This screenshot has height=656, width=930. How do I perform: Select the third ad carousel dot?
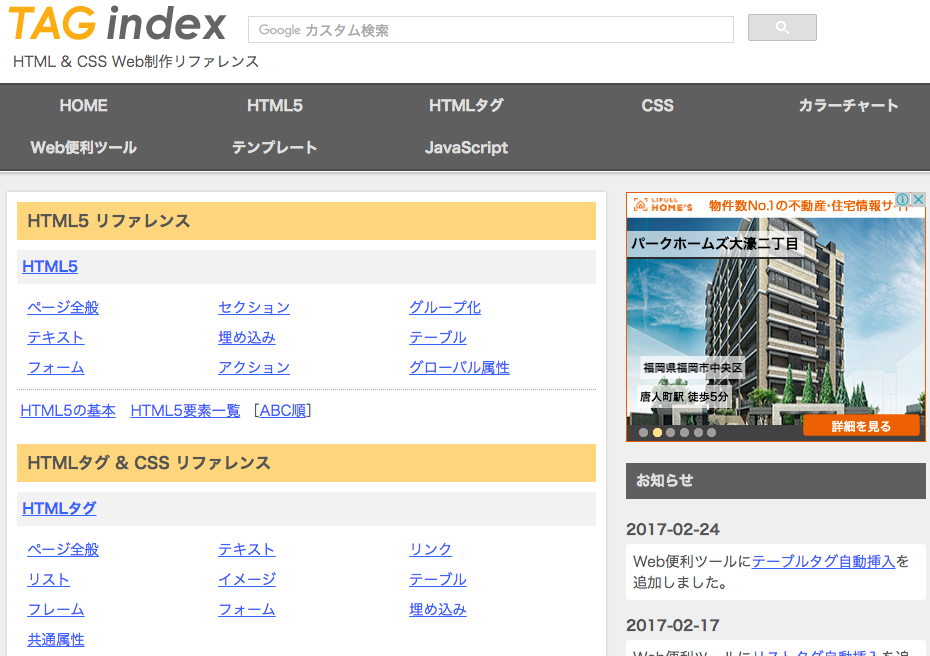click(670, 433)
